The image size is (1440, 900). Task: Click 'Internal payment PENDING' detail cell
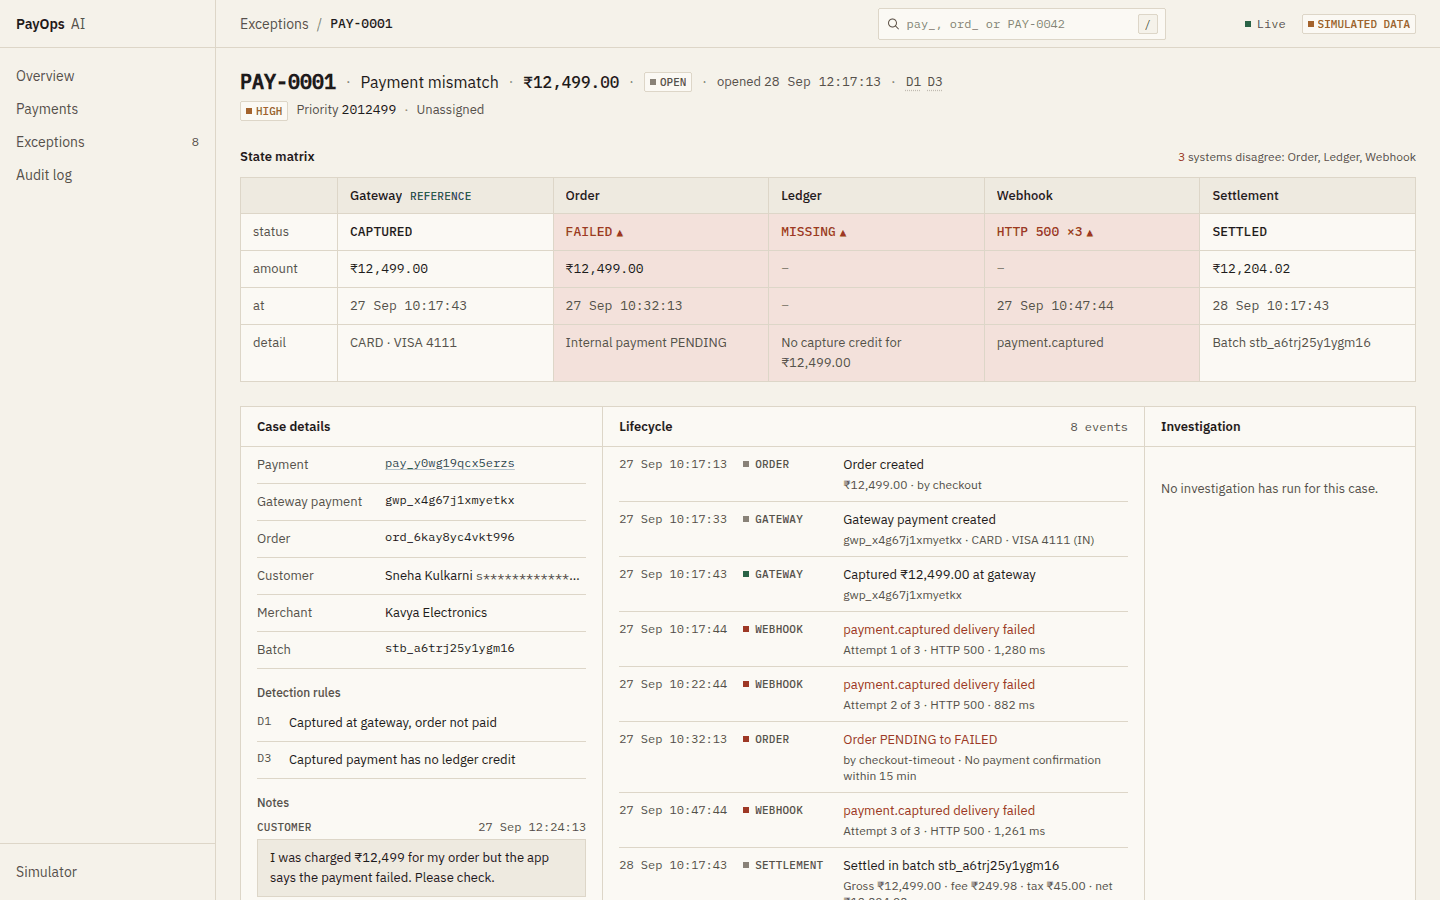click(x=661, y=353)
